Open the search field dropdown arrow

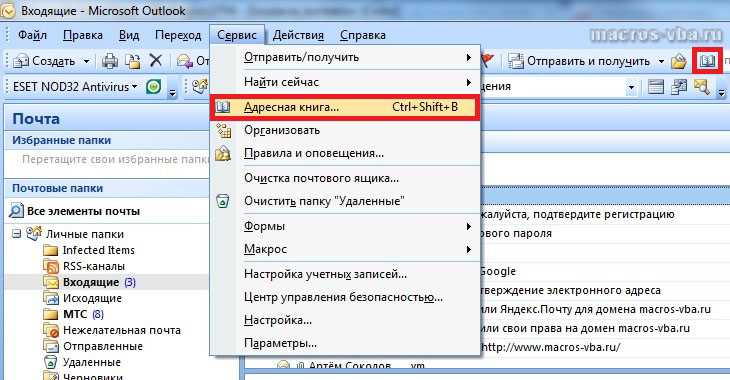(631, 87)
